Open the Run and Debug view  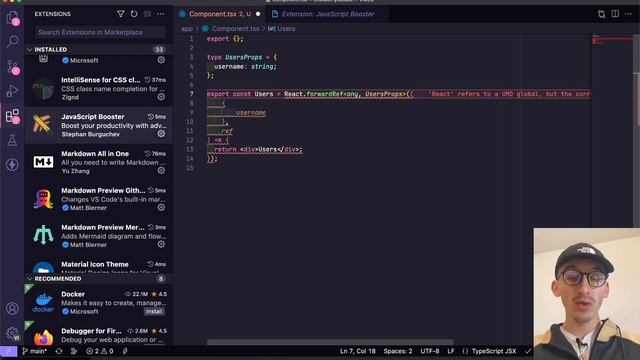coord(12,91)
